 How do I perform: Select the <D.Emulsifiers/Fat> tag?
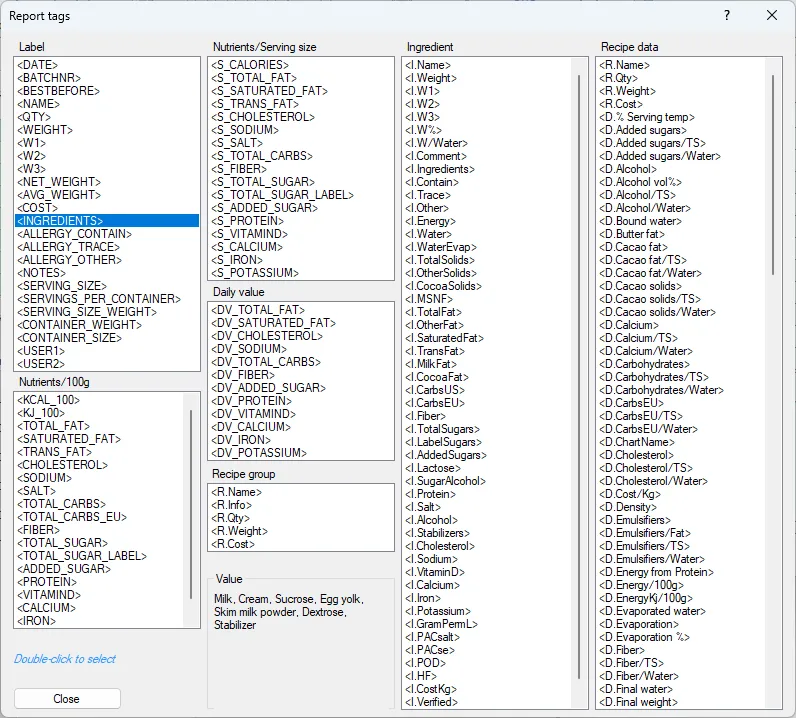click(645, 533)
